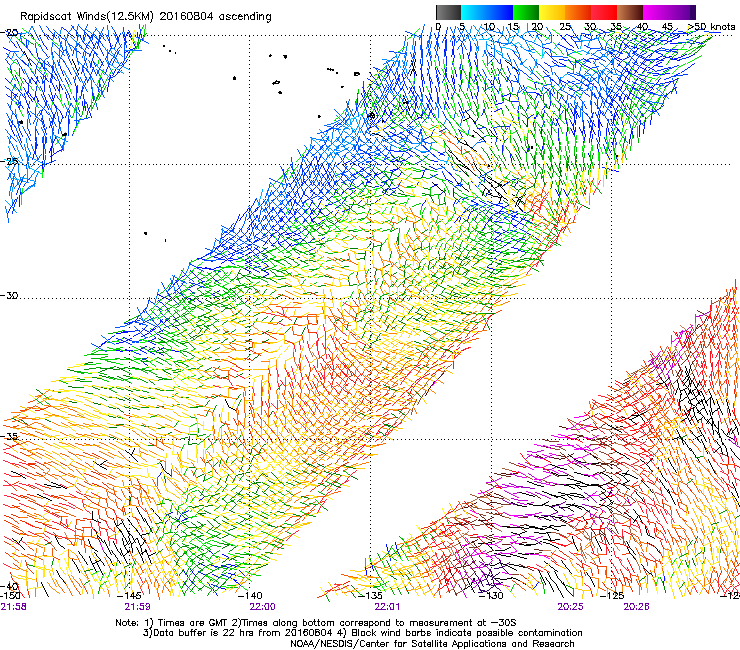Click the 'Note: 1) Times are GMT' footnote line
The width and height of the screenshot is (740, 650).
316,623
